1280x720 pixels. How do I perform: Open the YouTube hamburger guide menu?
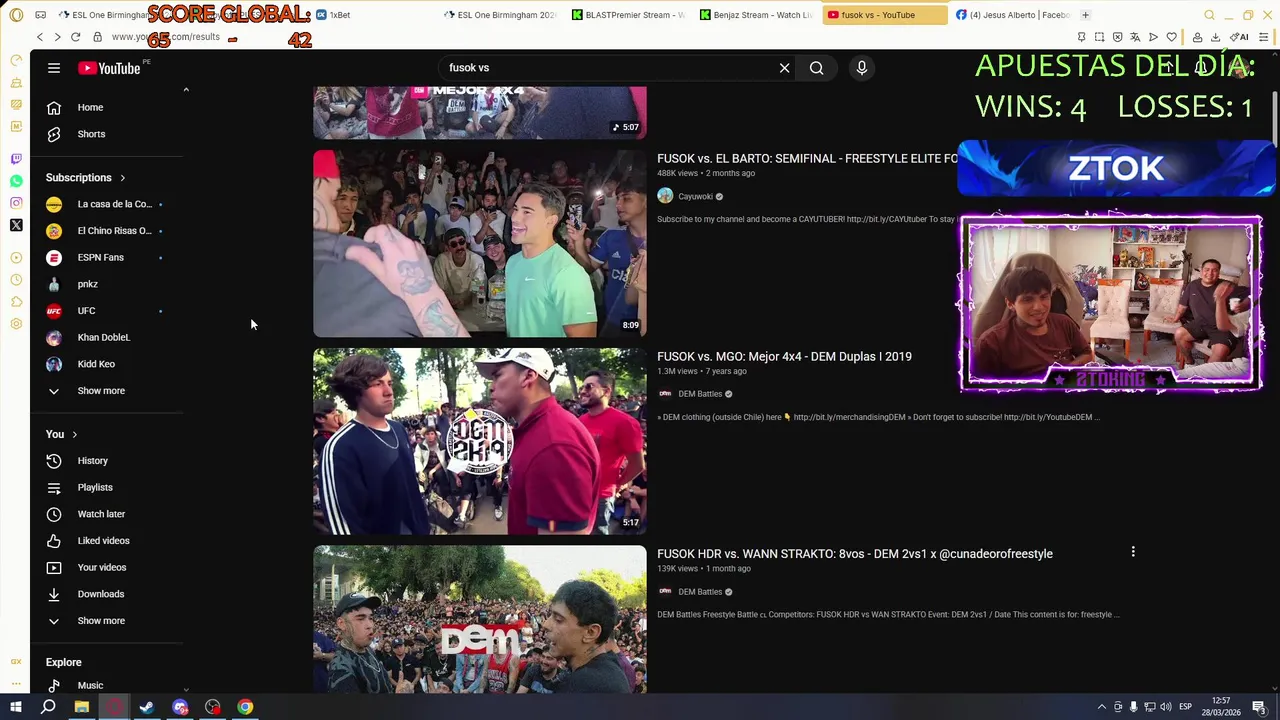click(54, 68)
